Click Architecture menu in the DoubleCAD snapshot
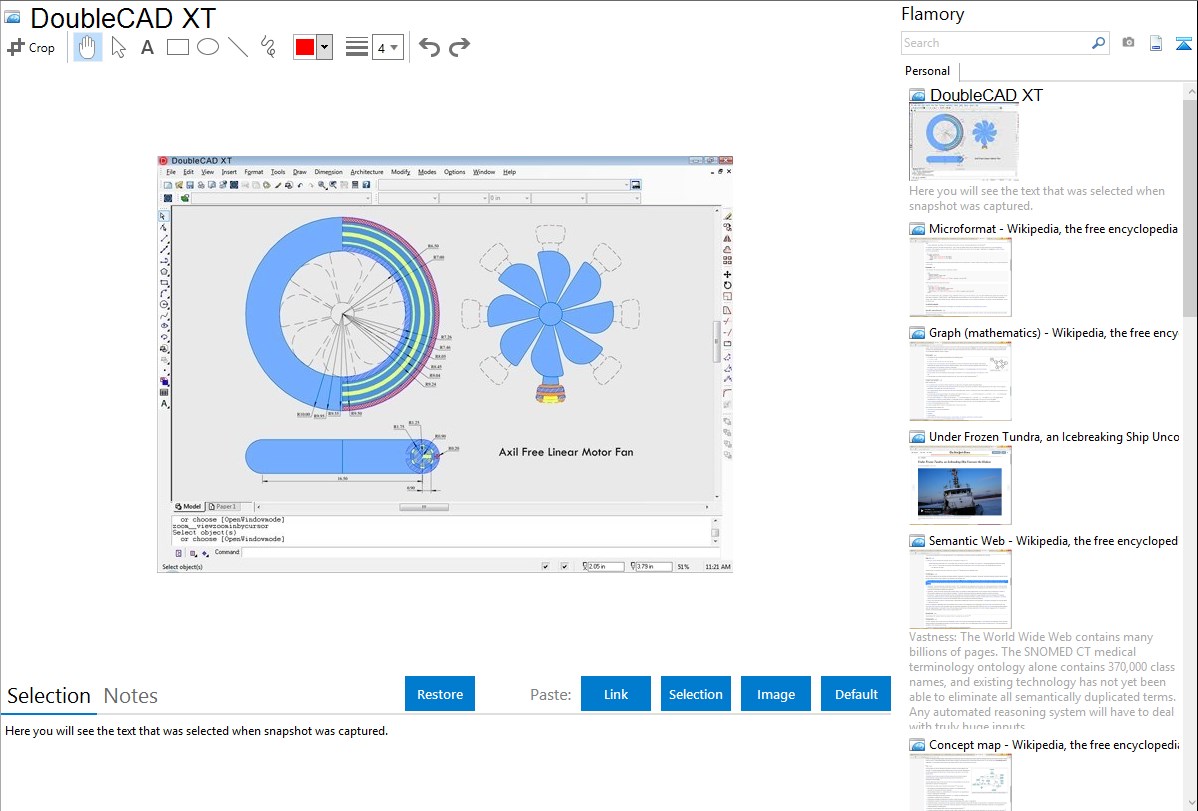Viewport: 1198px width, 811px height. point(367,172)
